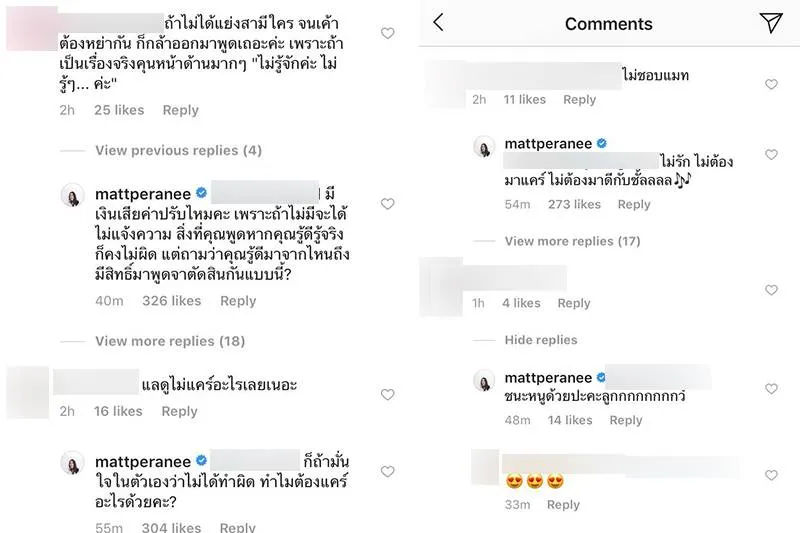
Task: Reply to the comment with 25 likes
Action: tap(180, 110)
